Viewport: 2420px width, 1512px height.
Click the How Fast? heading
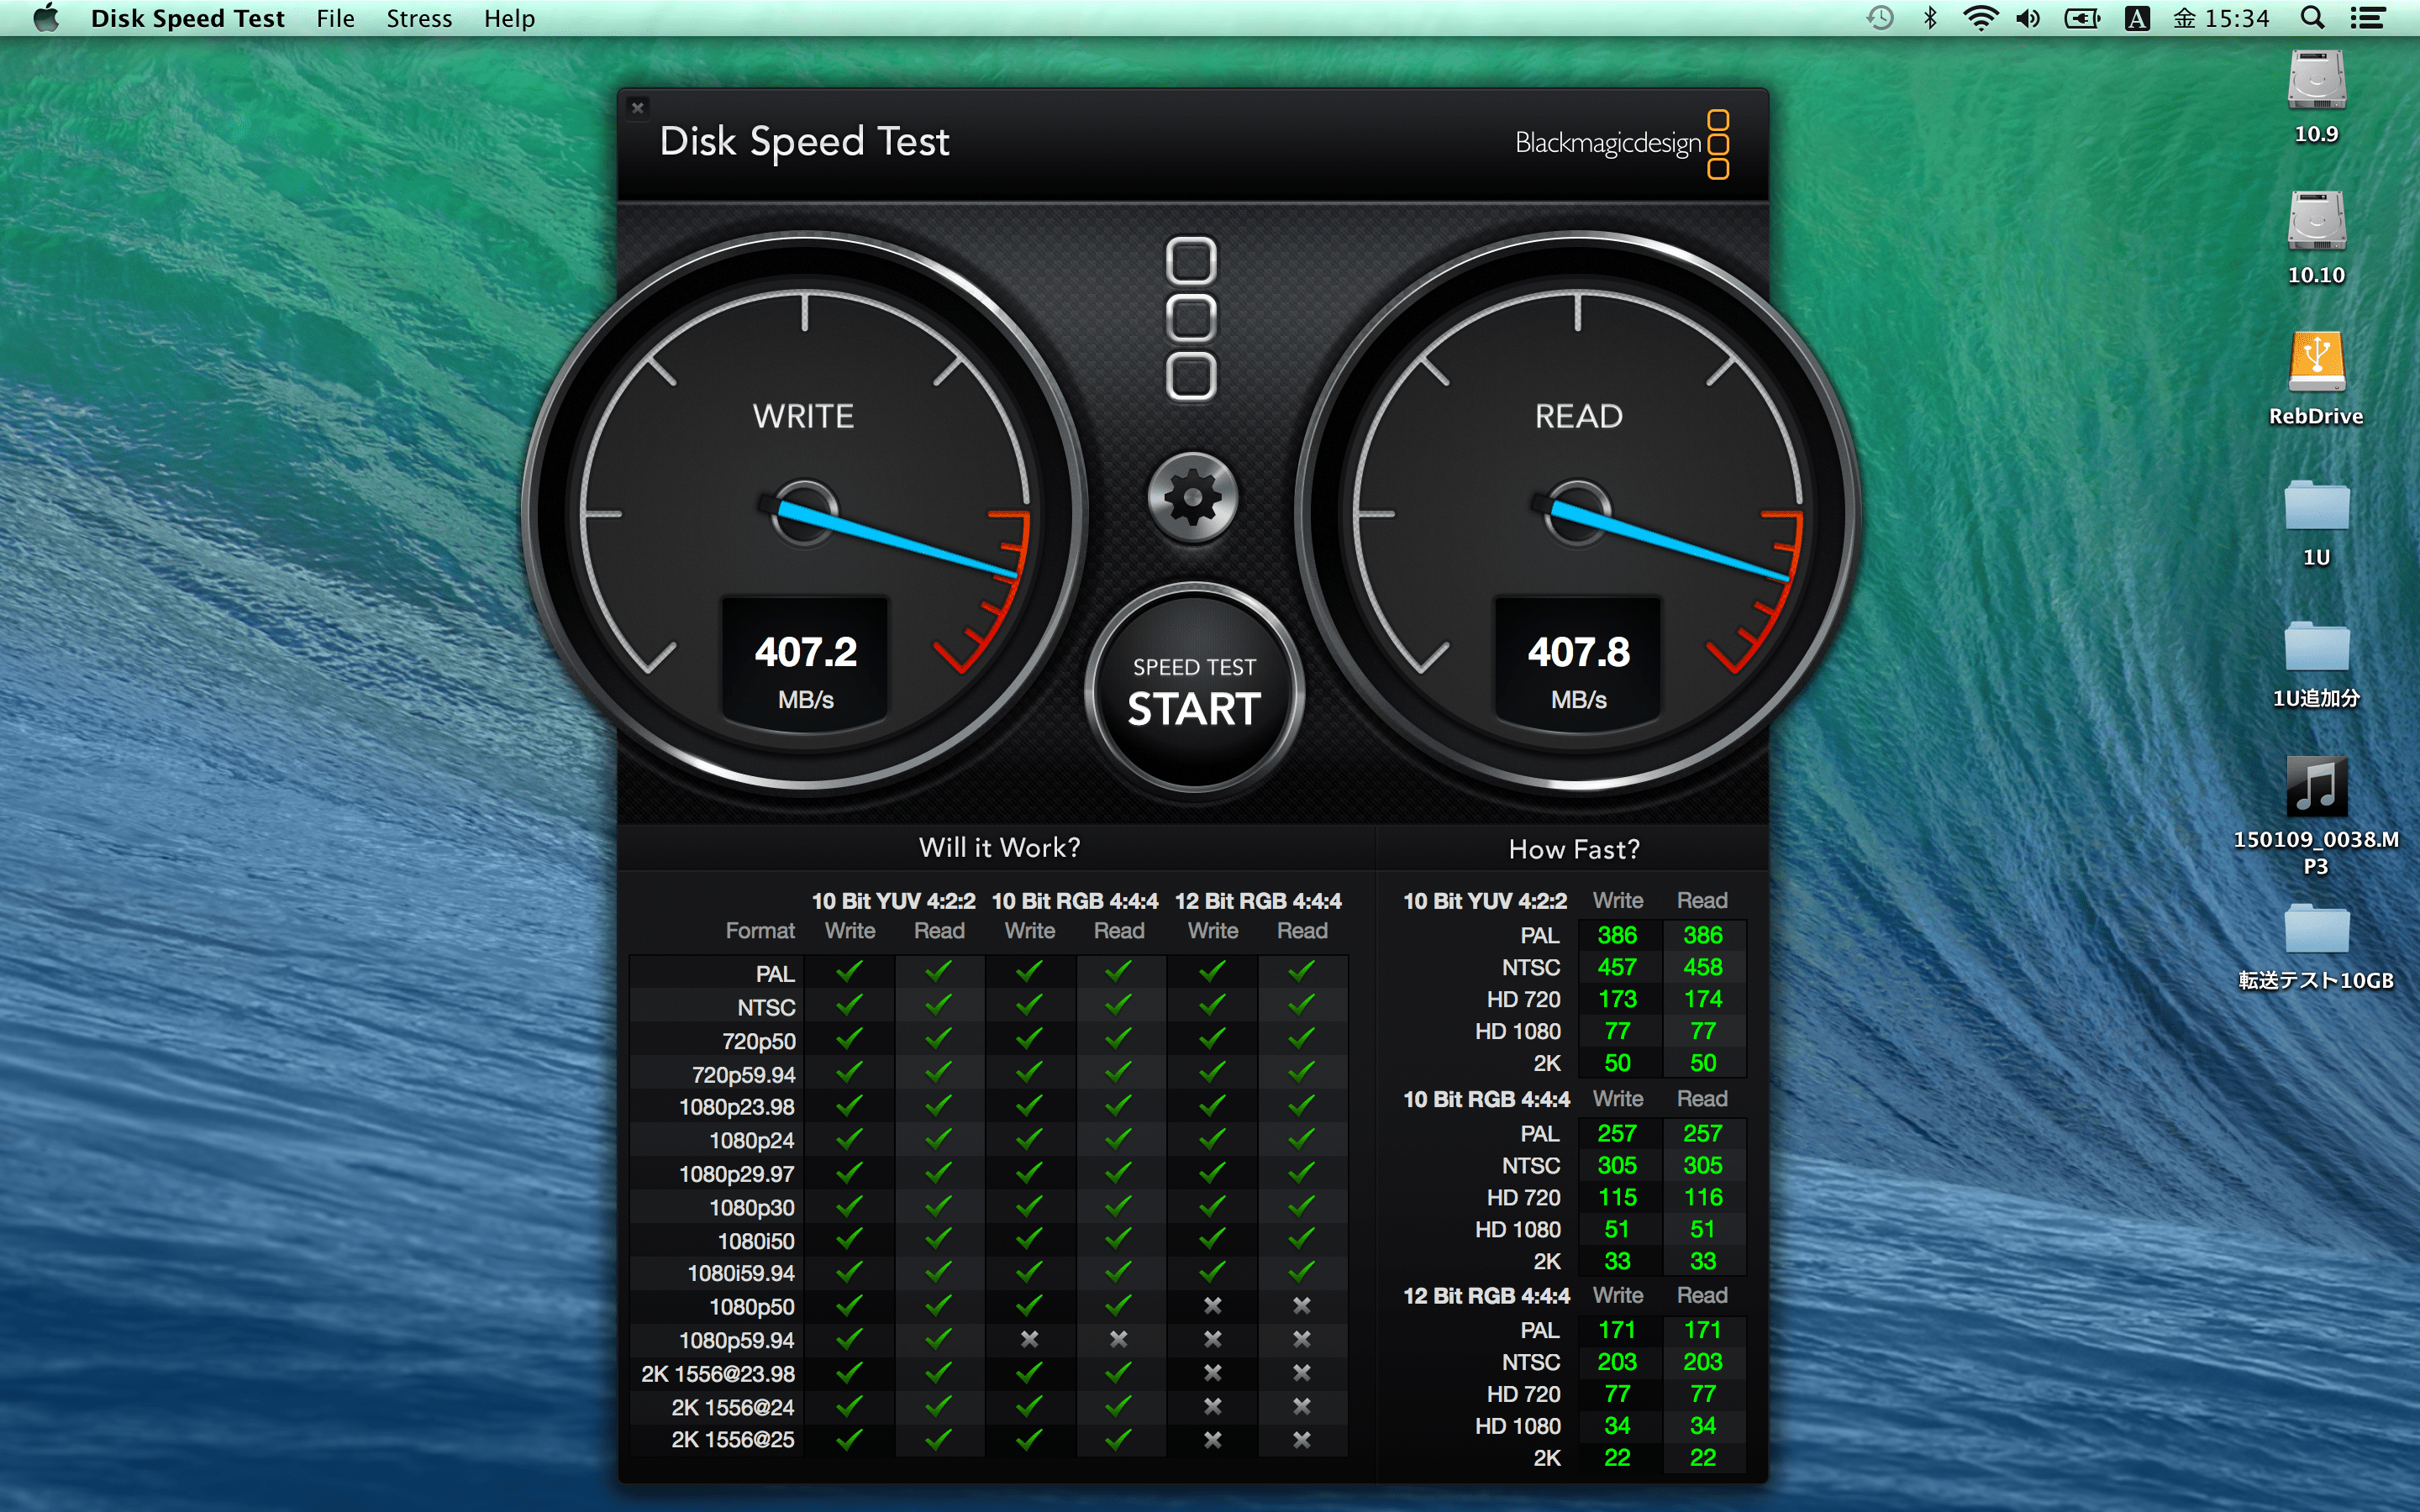1574,850
